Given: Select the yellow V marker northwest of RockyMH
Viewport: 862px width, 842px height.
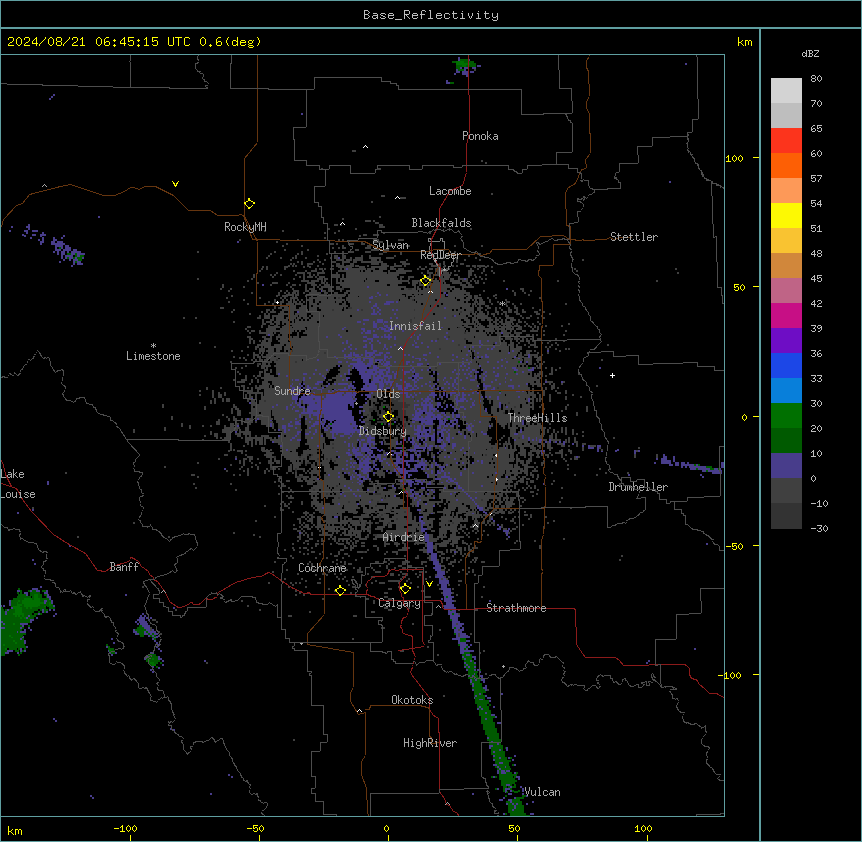Looking at the screenshot, I should click(x=175, y=184).
